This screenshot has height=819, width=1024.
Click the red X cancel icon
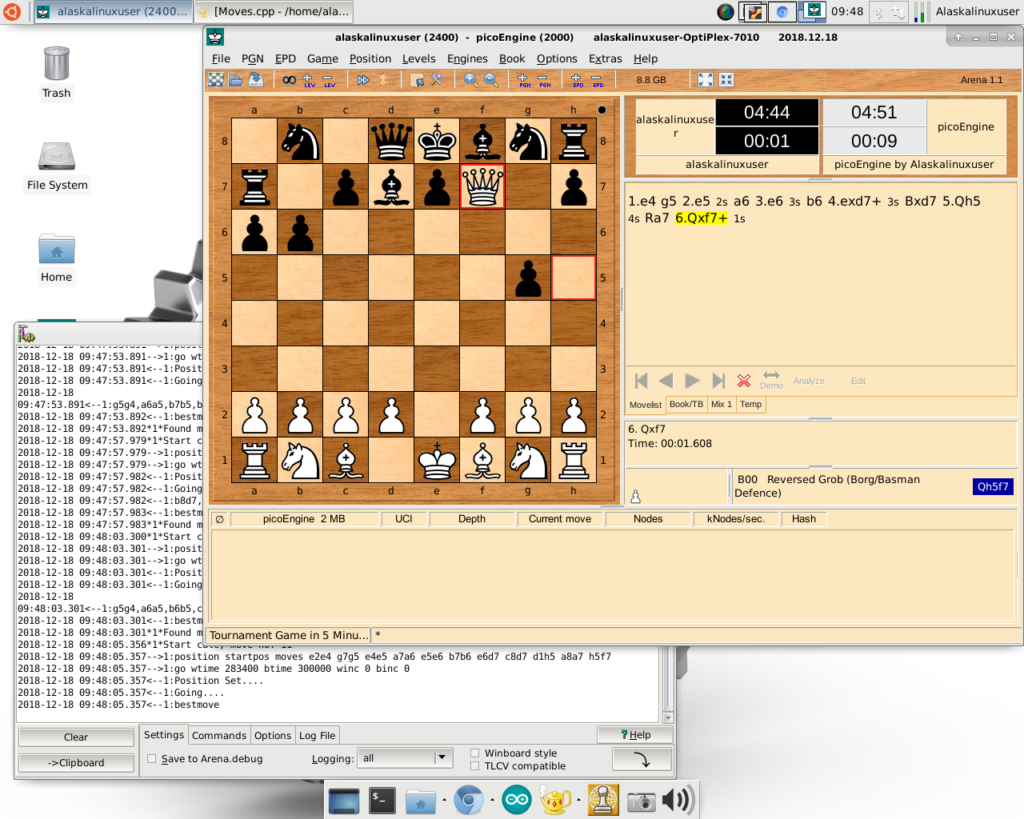744,381
